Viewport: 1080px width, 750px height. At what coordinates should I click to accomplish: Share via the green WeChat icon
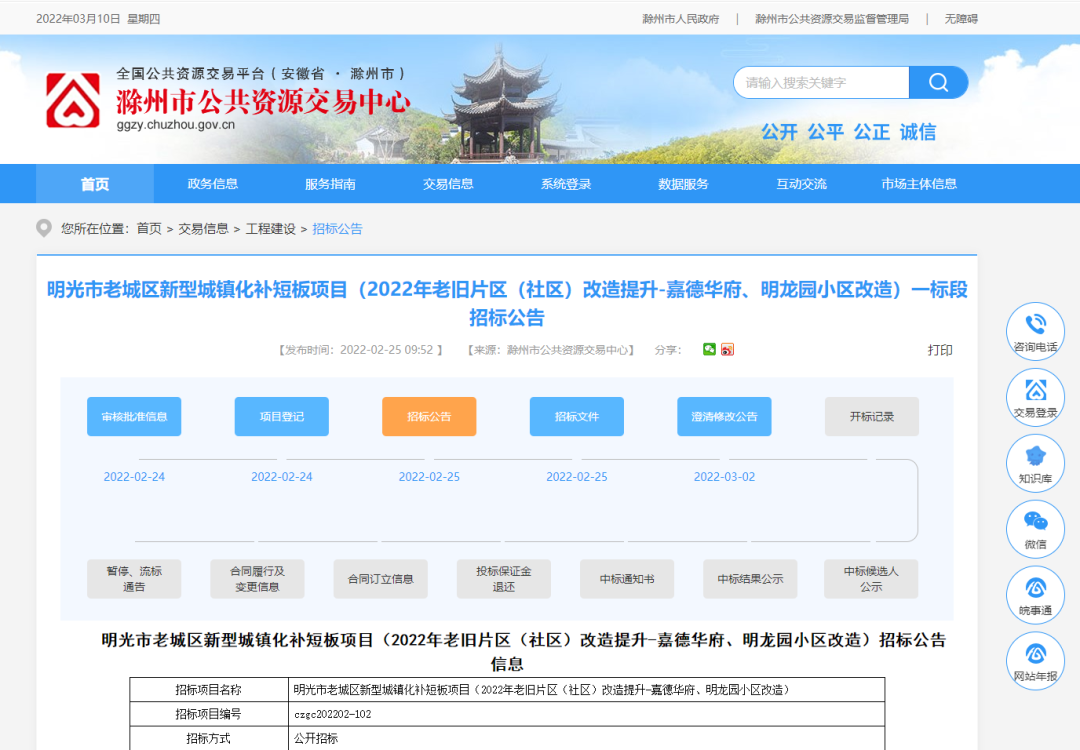709,349
